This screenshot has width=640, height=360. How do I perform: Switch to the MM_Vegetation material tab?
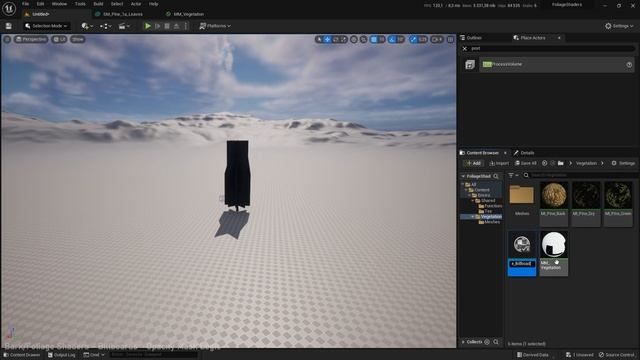coord(189,14)
